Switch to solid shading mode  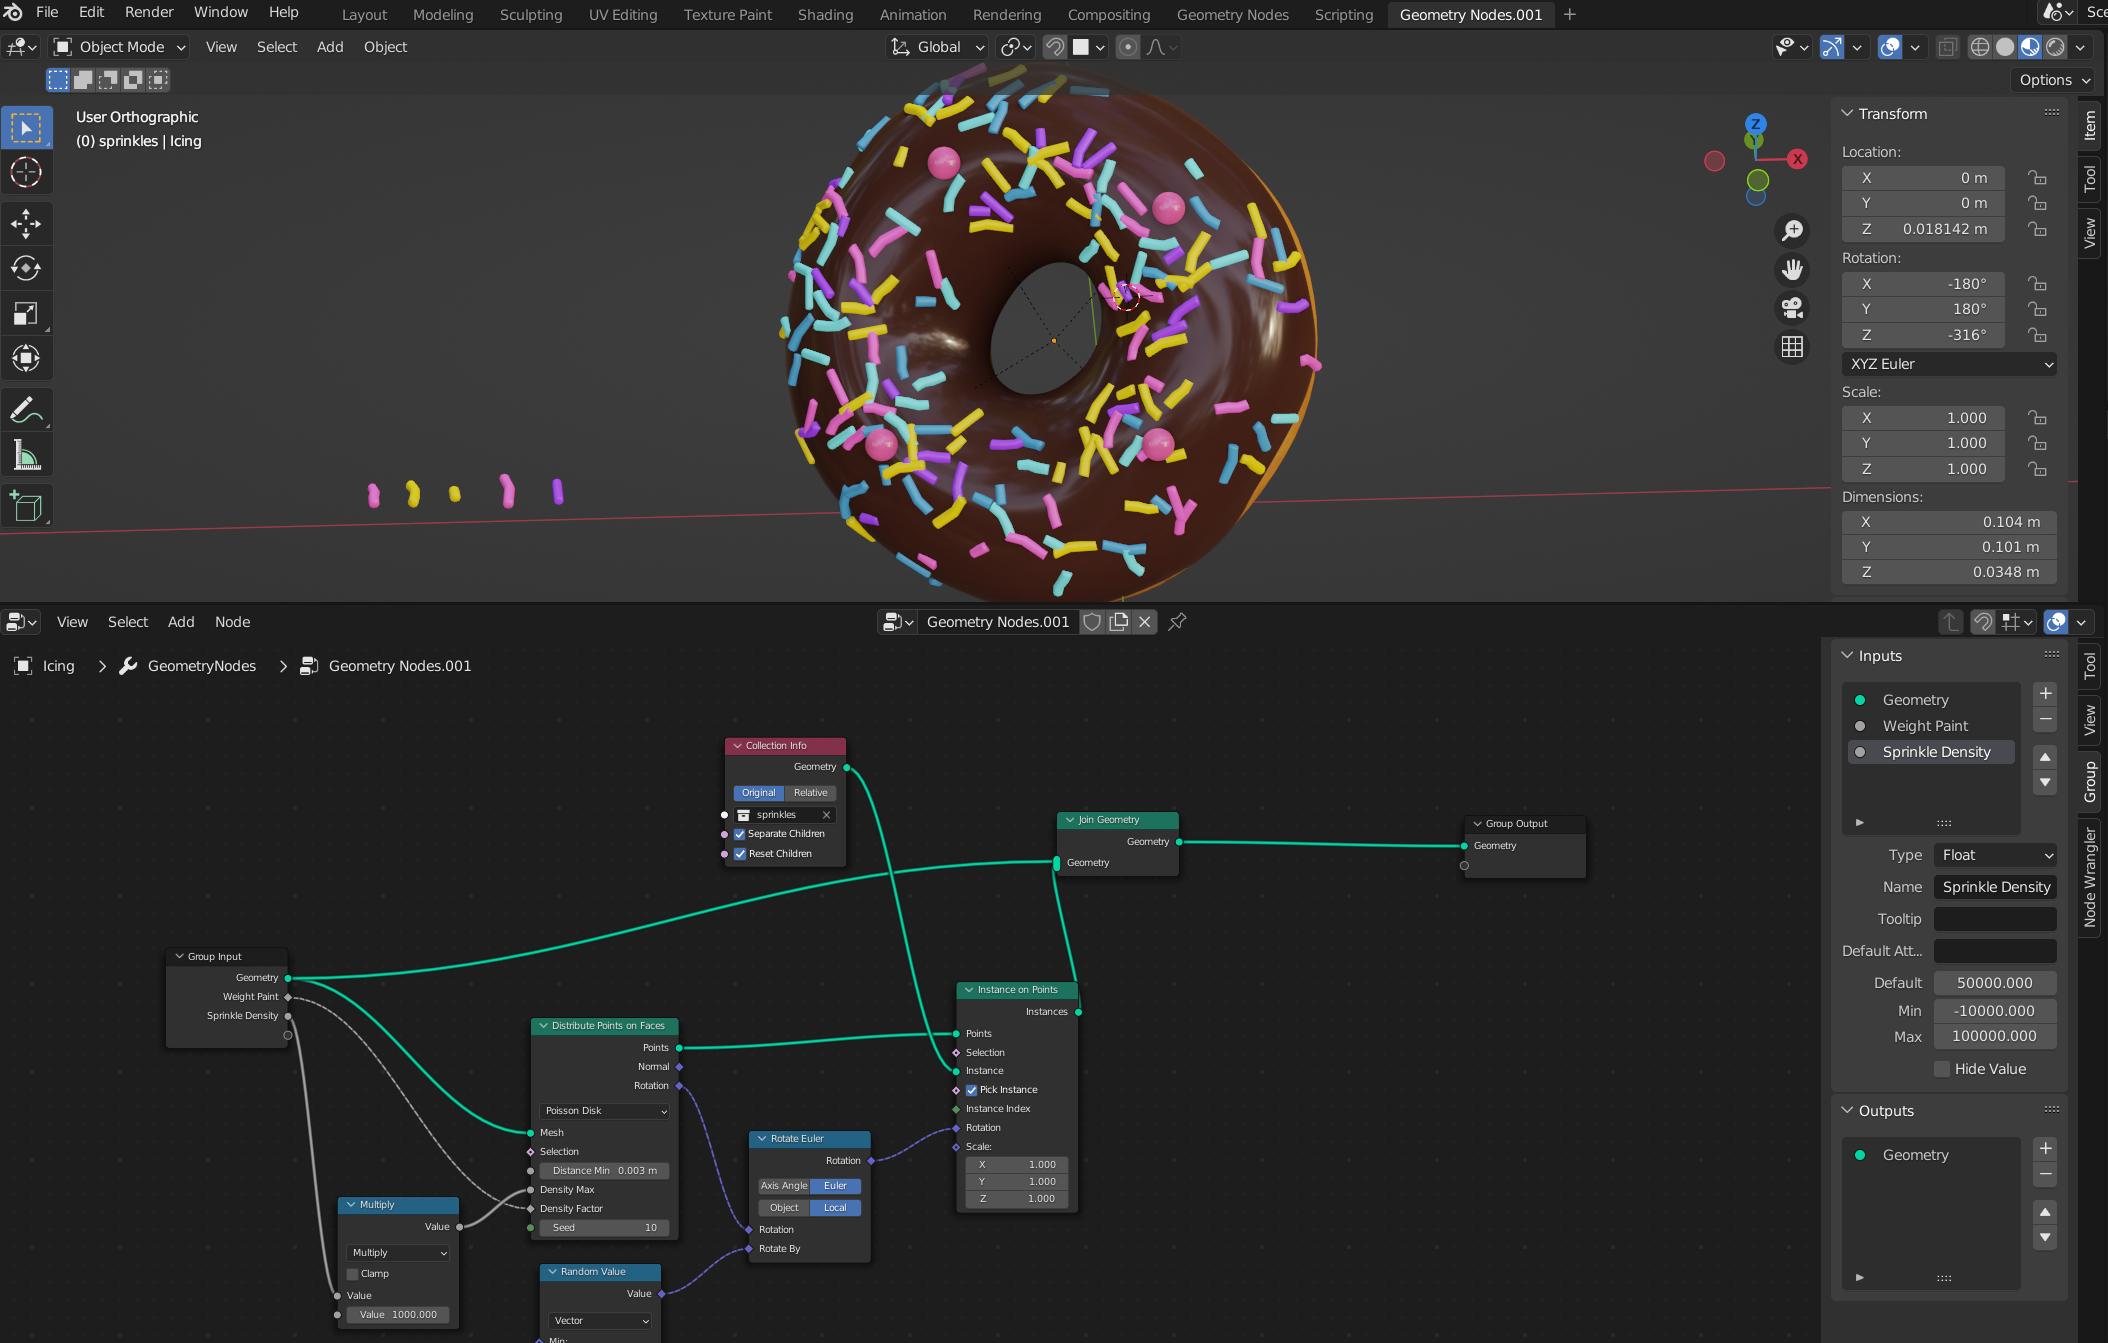2005,47
